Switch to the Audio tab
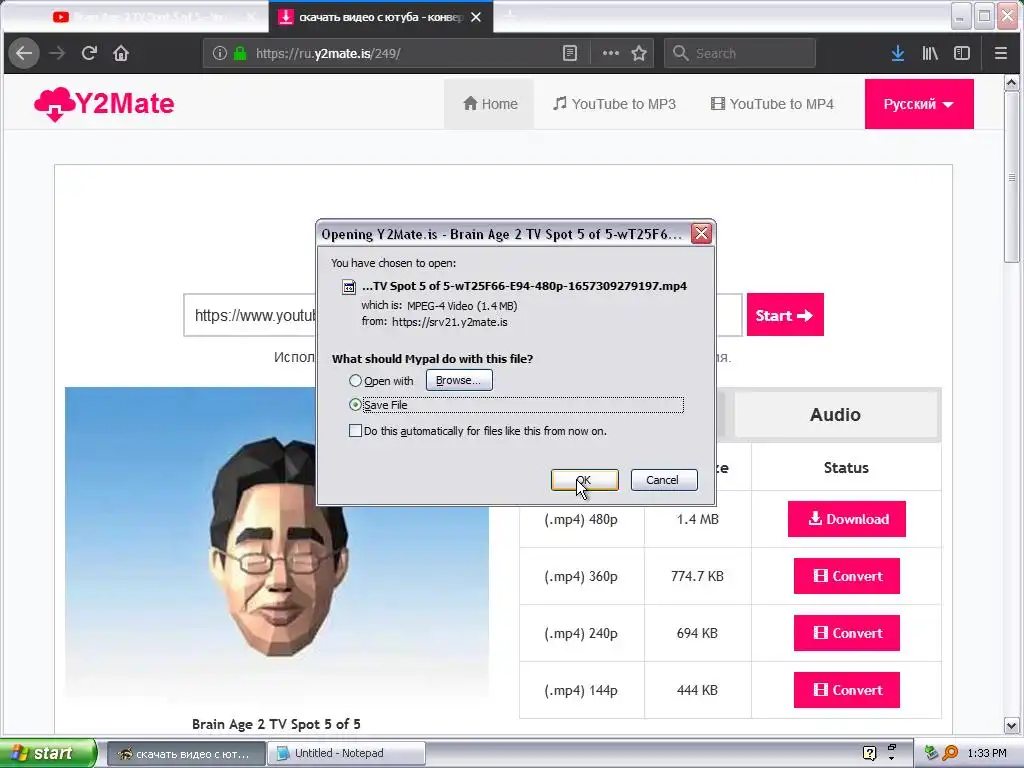Image resolution: width=1024 pixels, height=768 pixels. coord(835,414)
